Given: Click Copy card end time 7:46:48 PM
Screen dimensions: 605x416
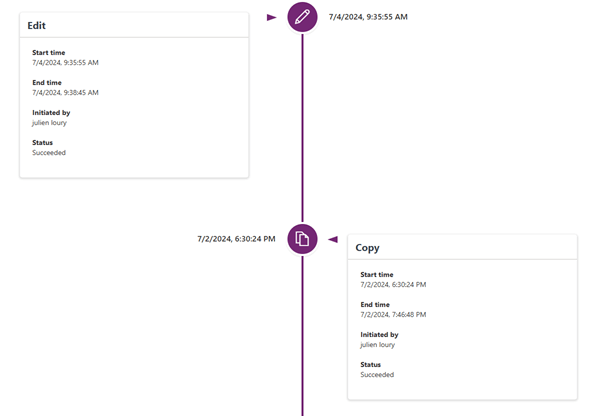Looking at the screenshot, I should point(393,315).
